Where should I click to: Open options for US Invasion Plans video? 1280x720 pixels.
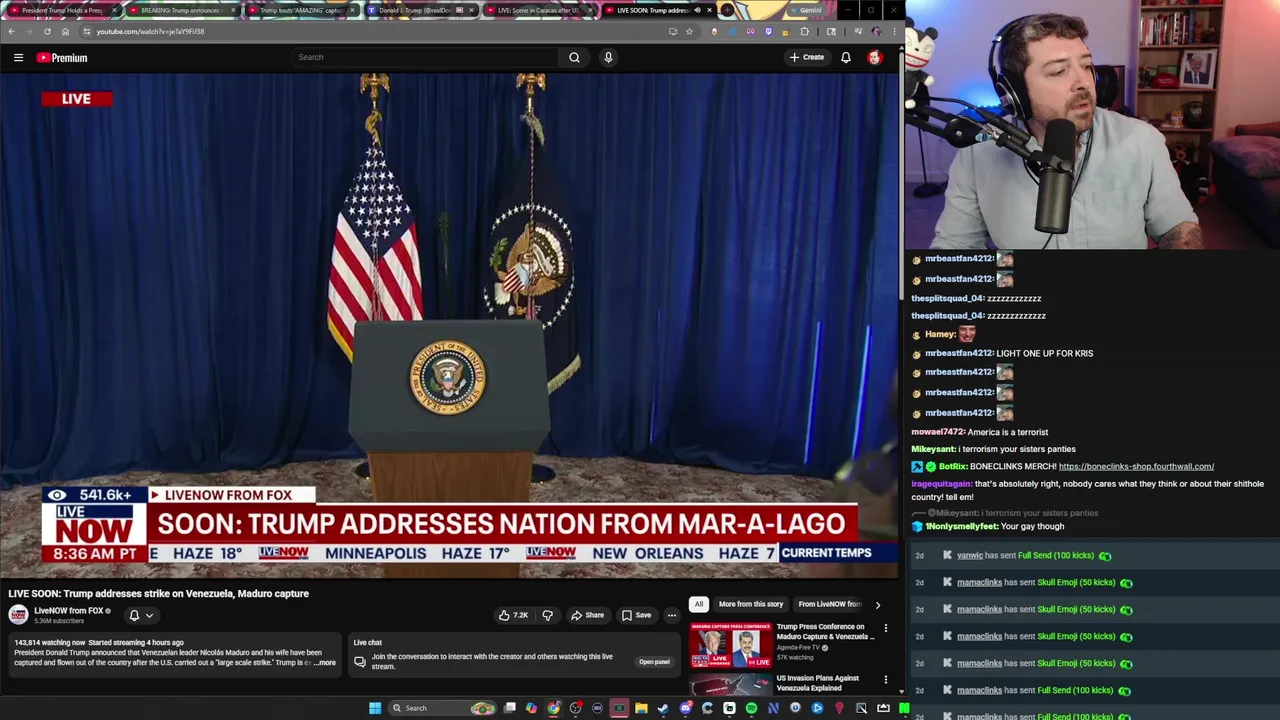885,680
